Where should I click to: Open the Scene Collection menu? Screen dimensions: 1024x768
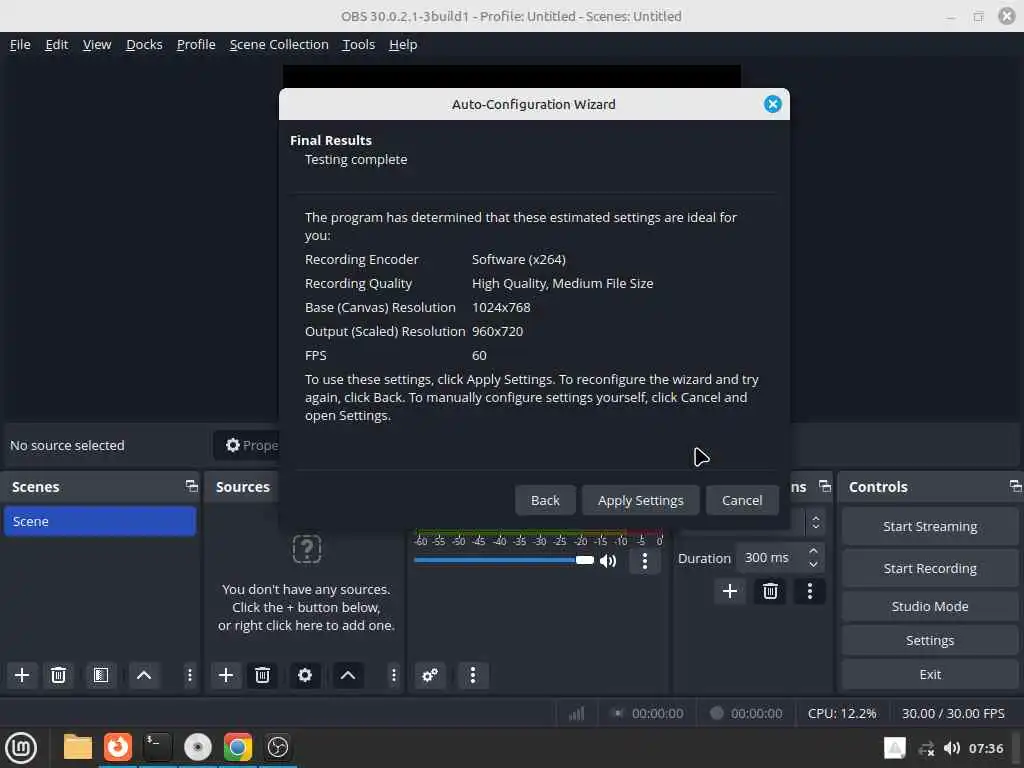click(279, 44)
